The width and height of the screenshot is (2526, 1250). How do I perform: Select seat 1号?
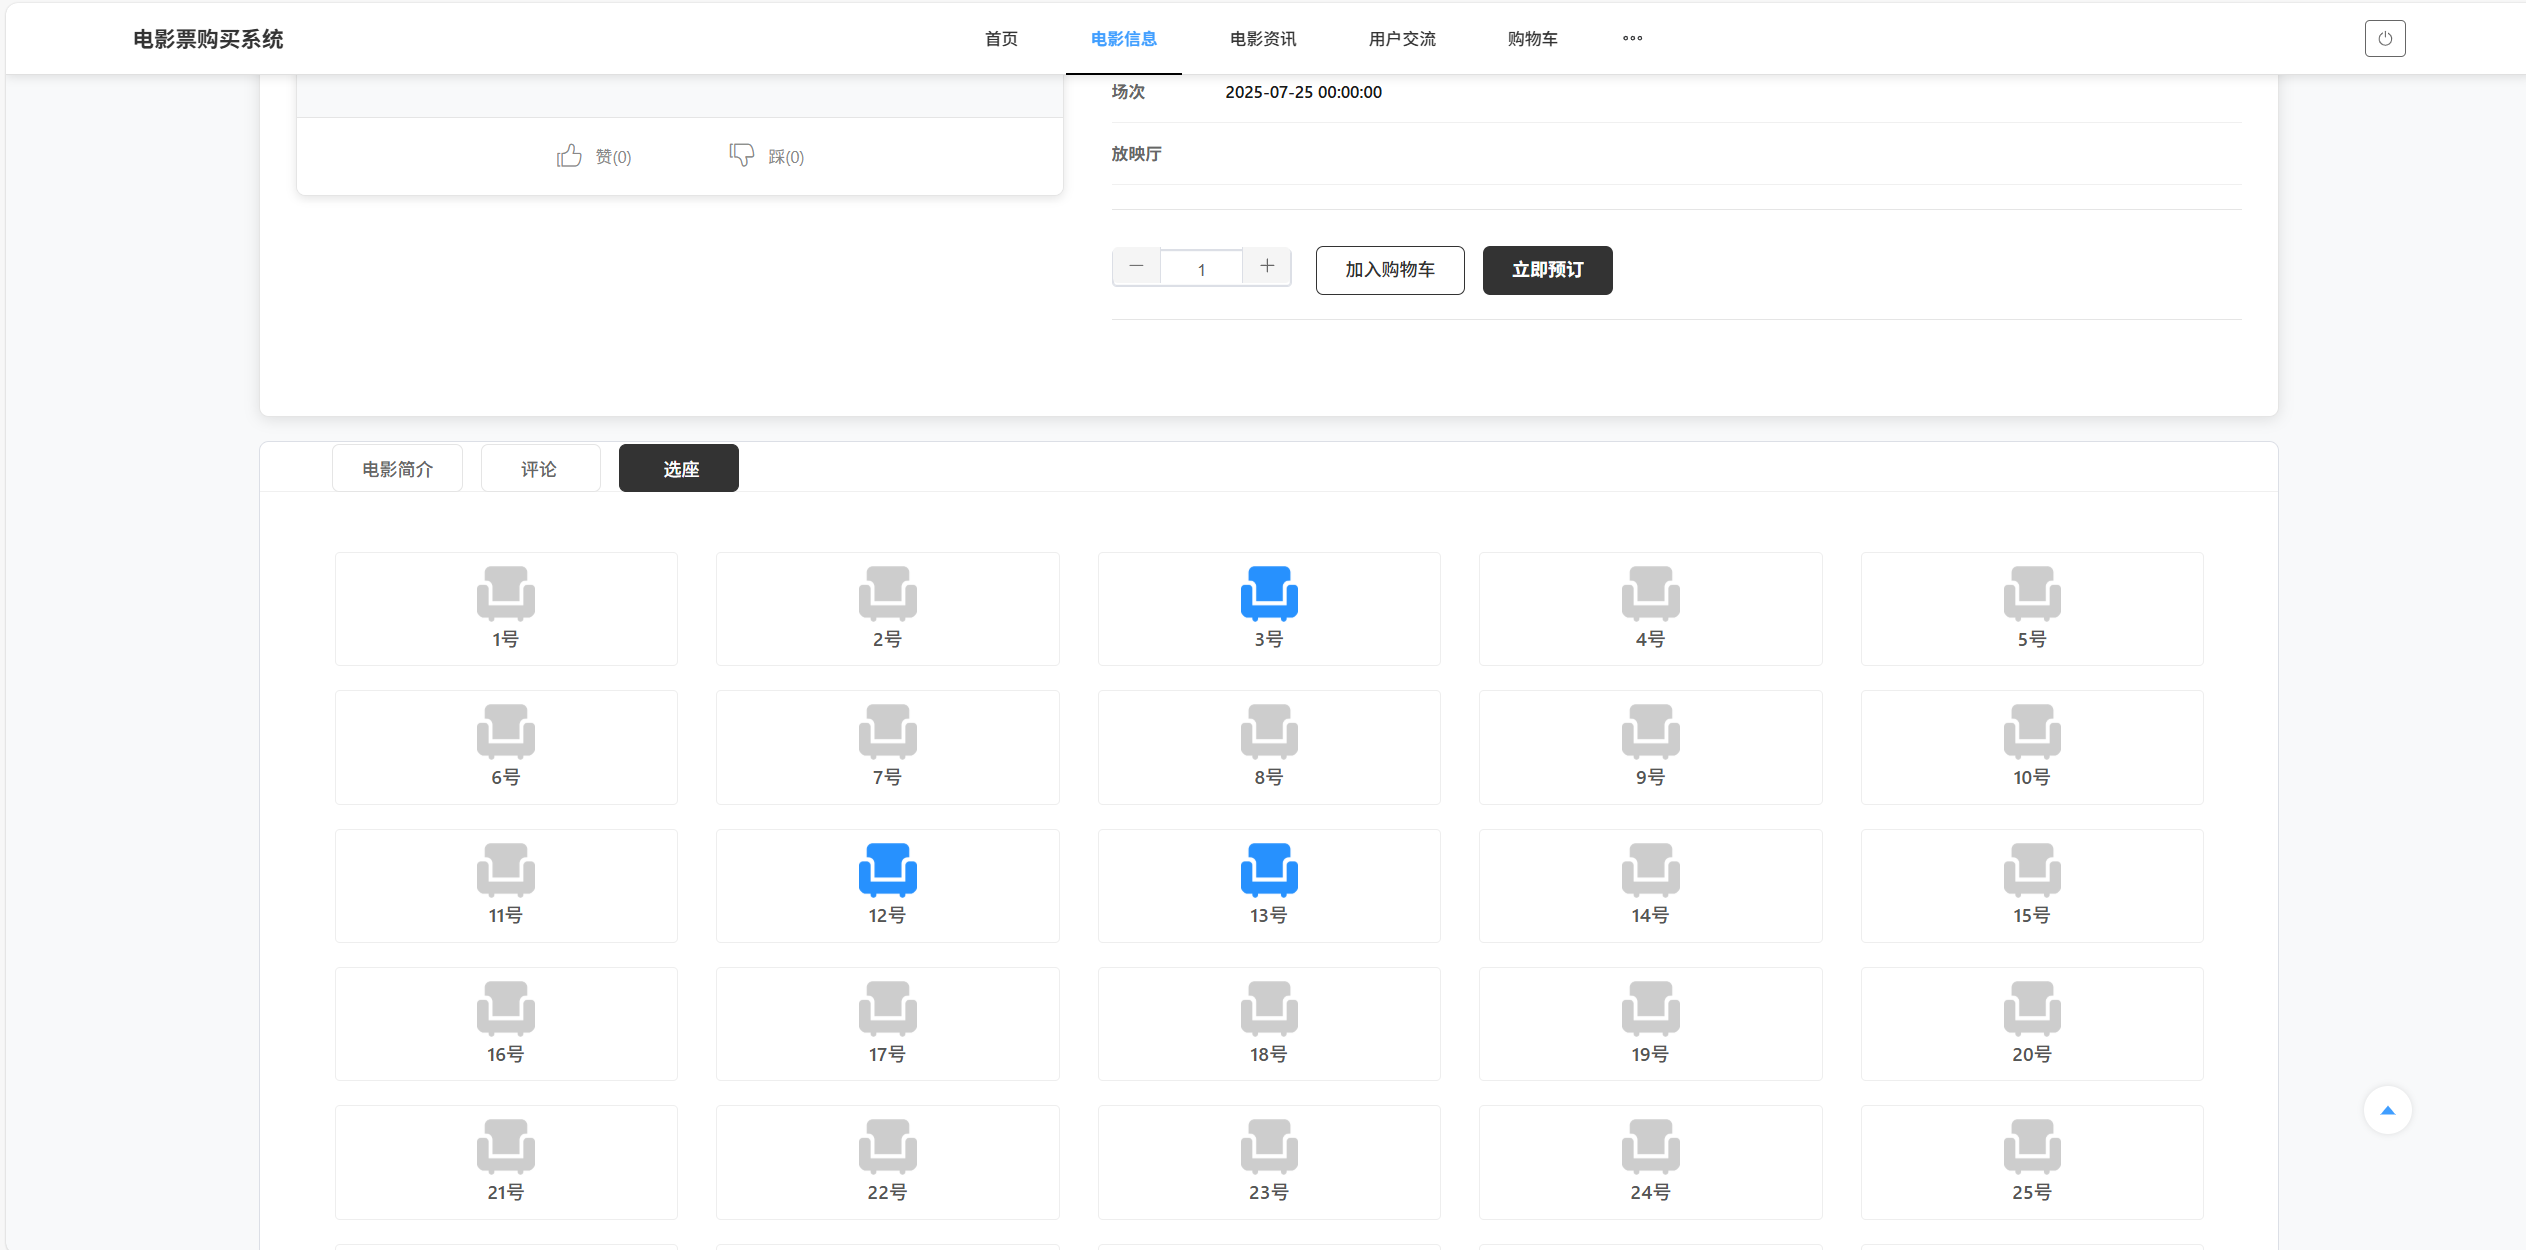(x=506, y=594)
